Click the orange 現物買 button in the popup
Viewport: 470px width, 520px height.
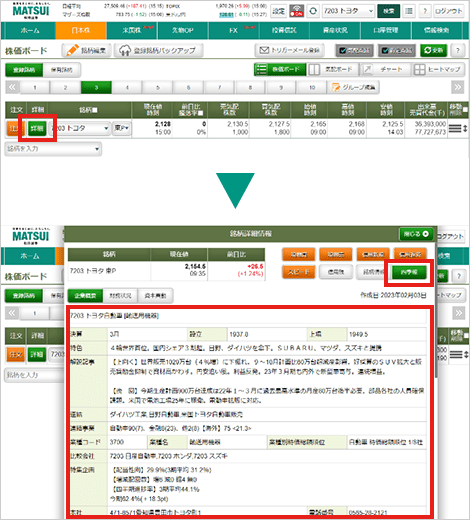(299, 255)
